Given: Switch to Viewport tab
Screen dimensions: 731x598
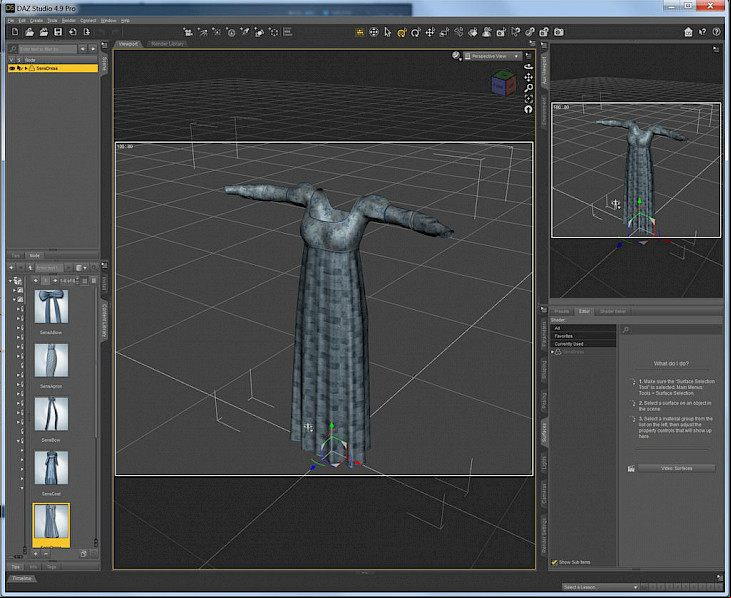Looking at the screenshot, I should [x=128, y=43].
